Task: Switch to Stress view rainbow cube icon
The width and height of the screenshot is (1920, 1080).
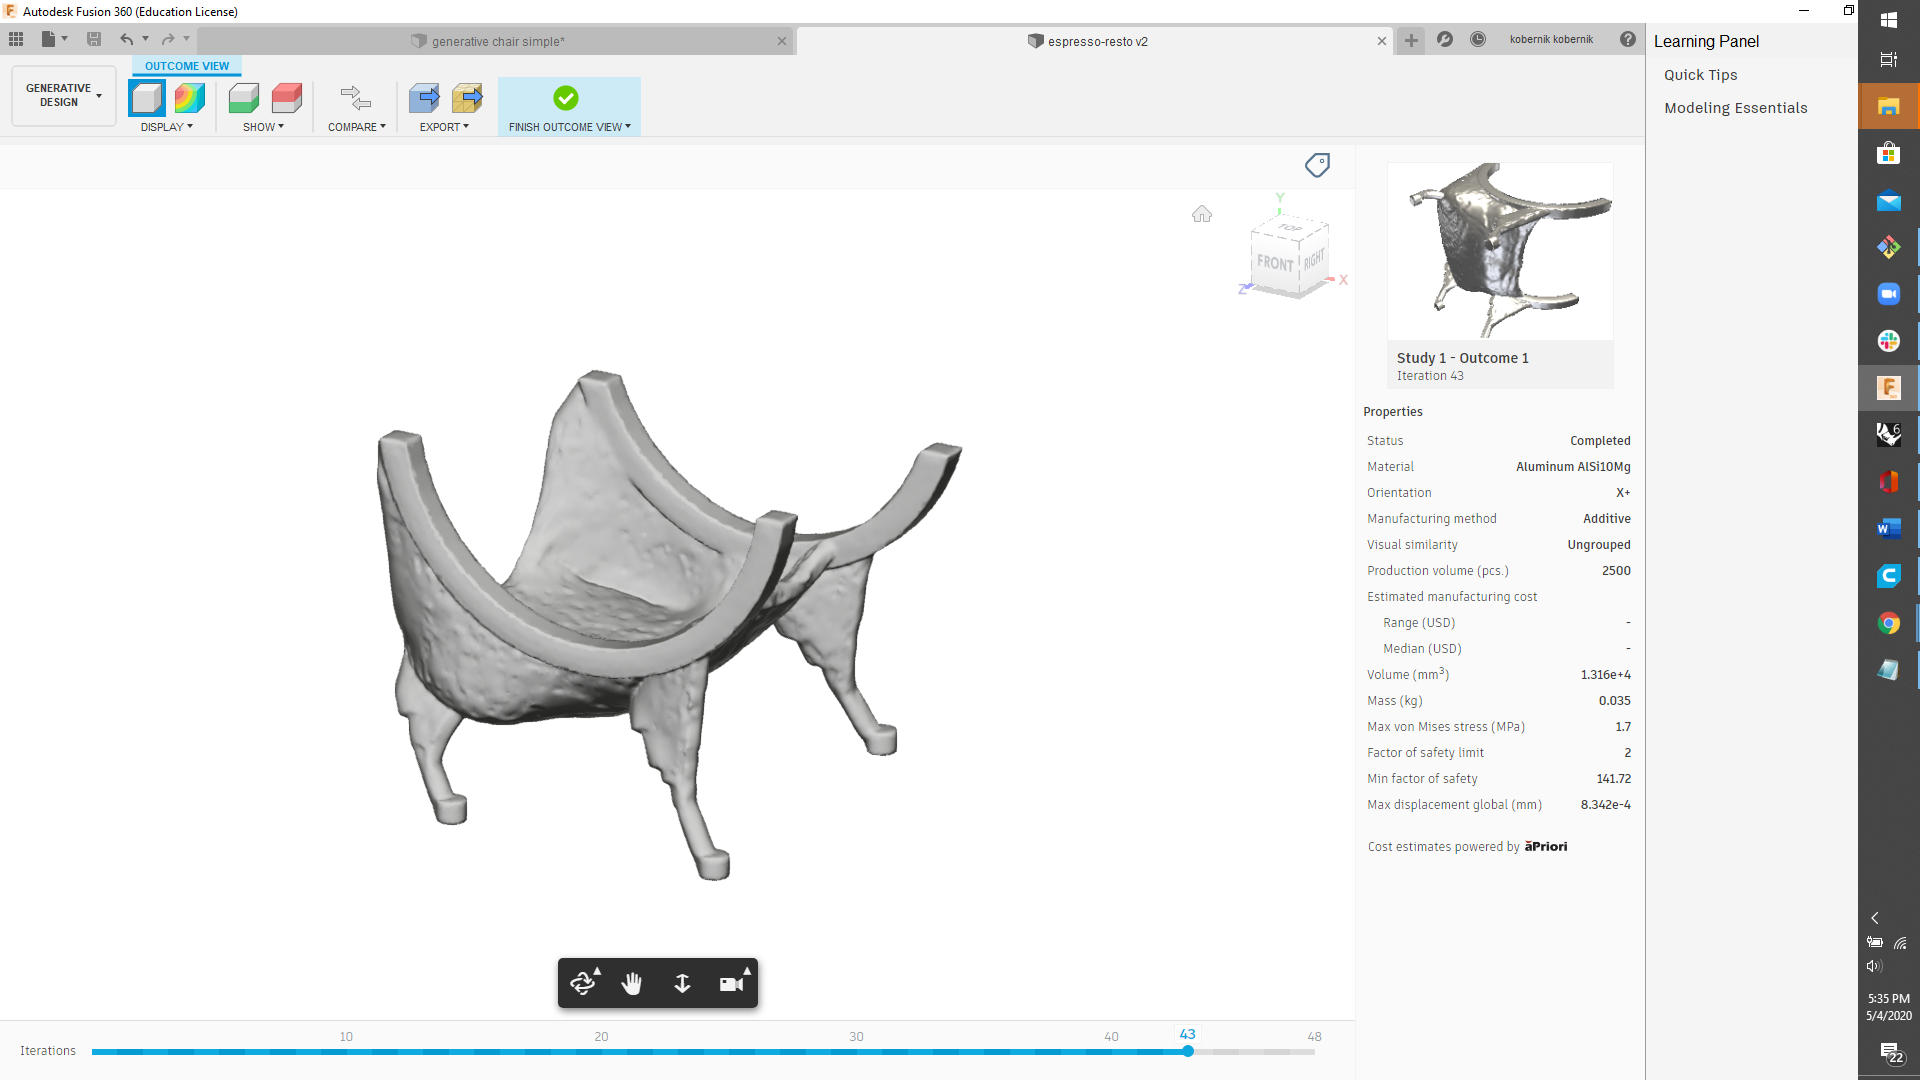Action: click(x=190, y=98)
